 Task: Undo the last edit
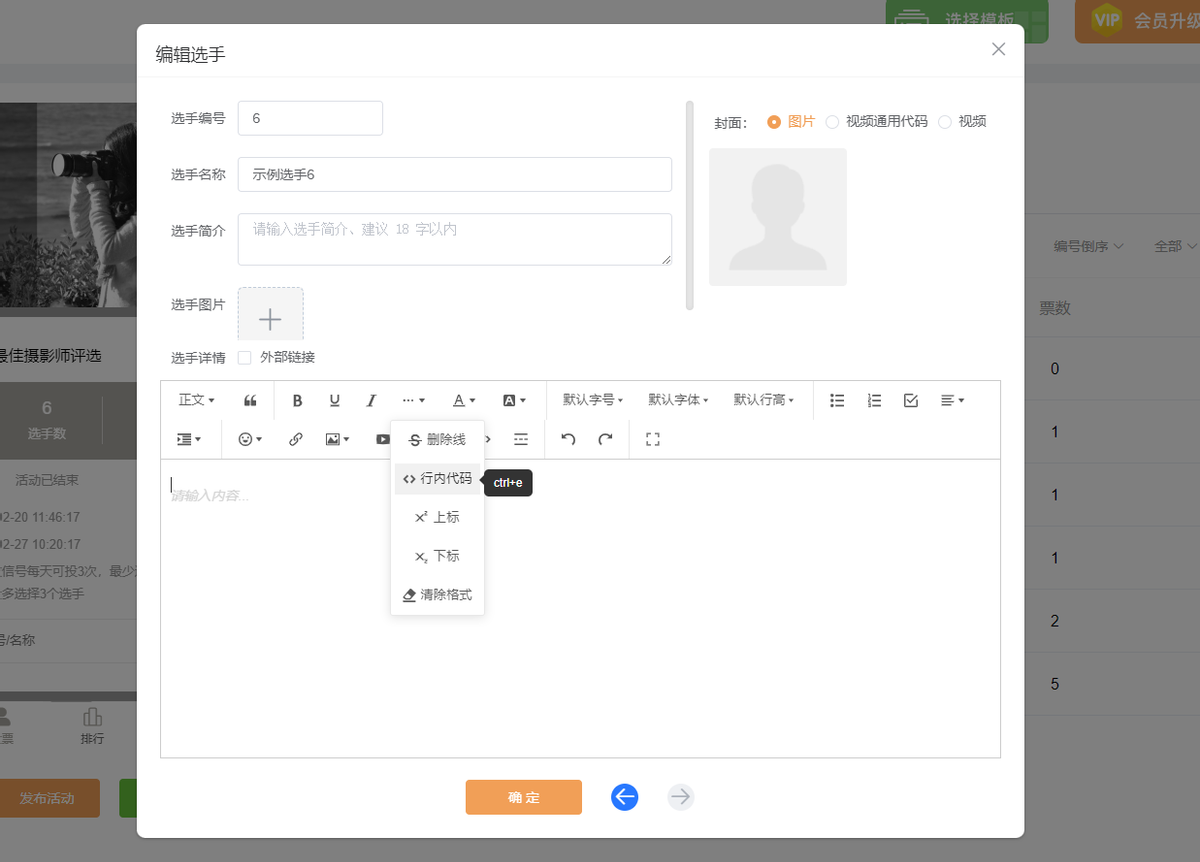click(568, 439)
